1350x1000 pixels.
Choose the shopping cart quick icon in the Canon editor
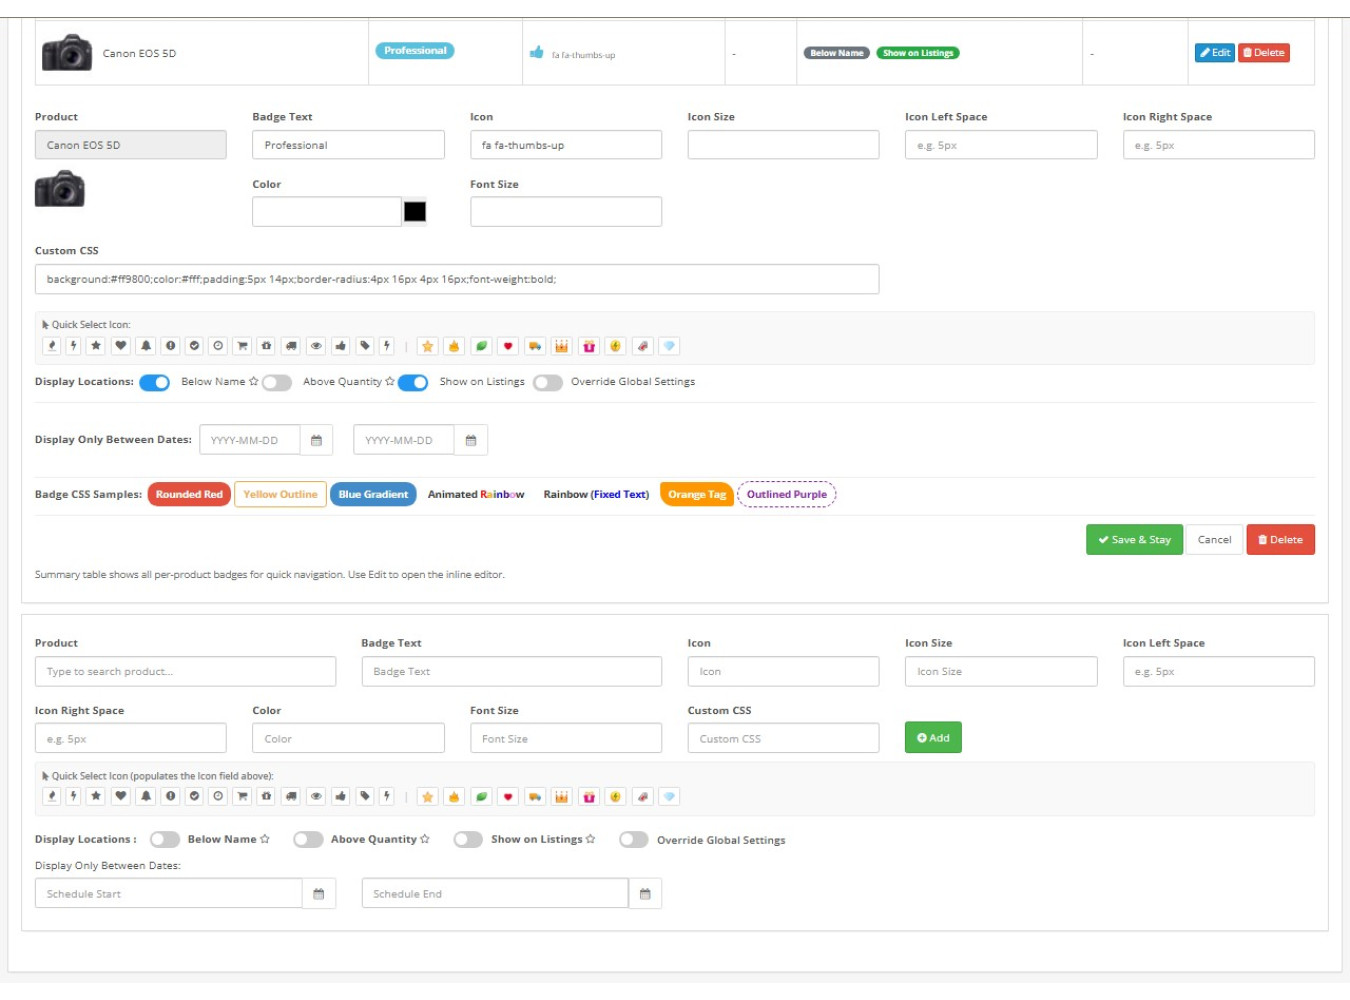(x=242, y=346)
